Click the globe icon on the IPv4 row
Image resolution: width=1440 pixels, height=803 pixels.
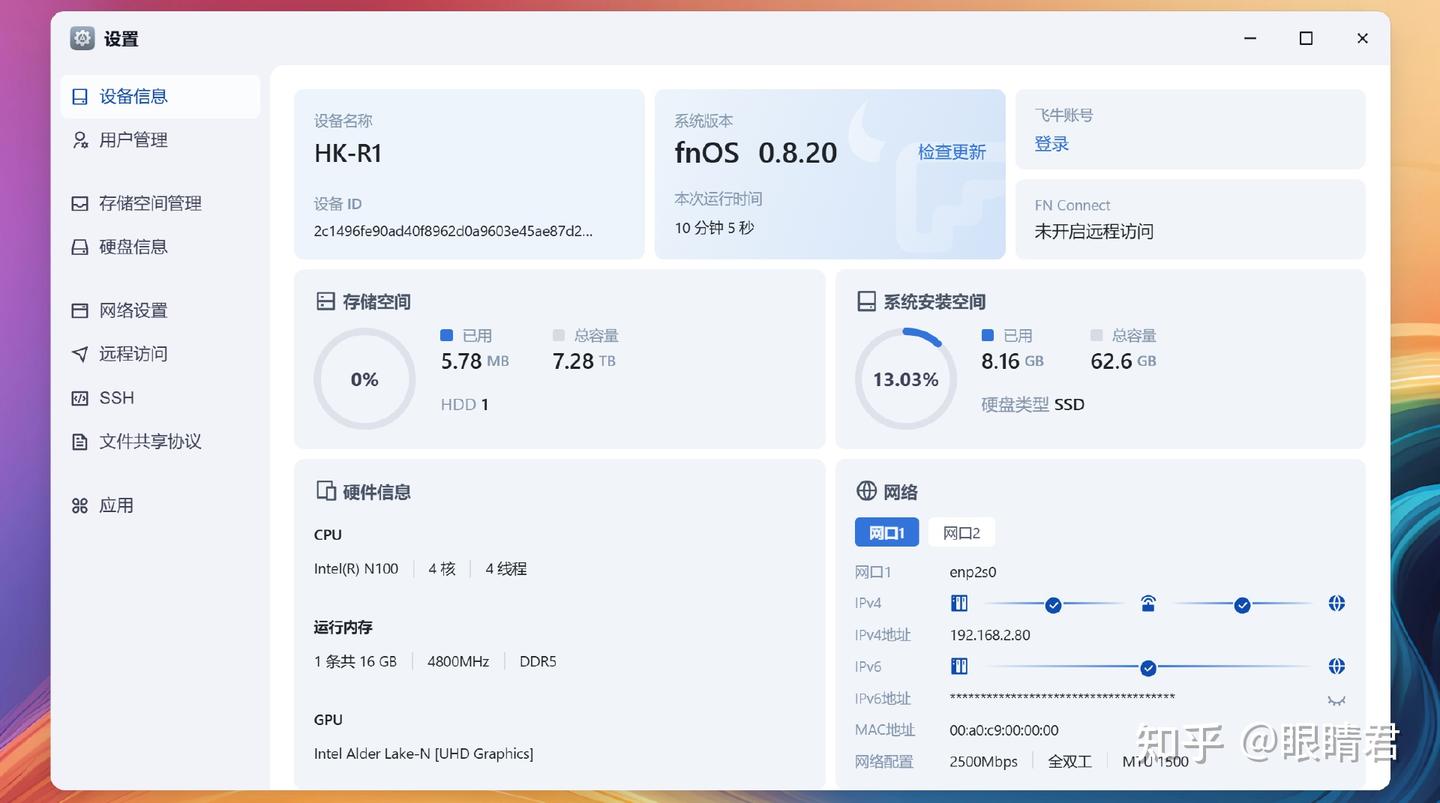(x=1337, y=603)
